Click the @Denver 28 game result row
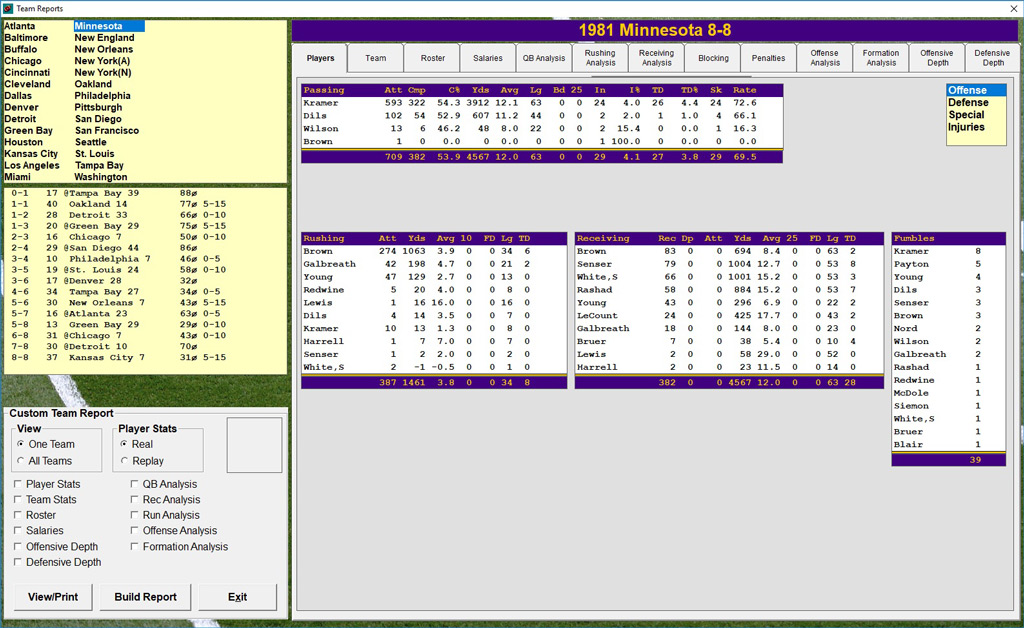This screenshot has width=1024, height=628. (x=145, y=281)
